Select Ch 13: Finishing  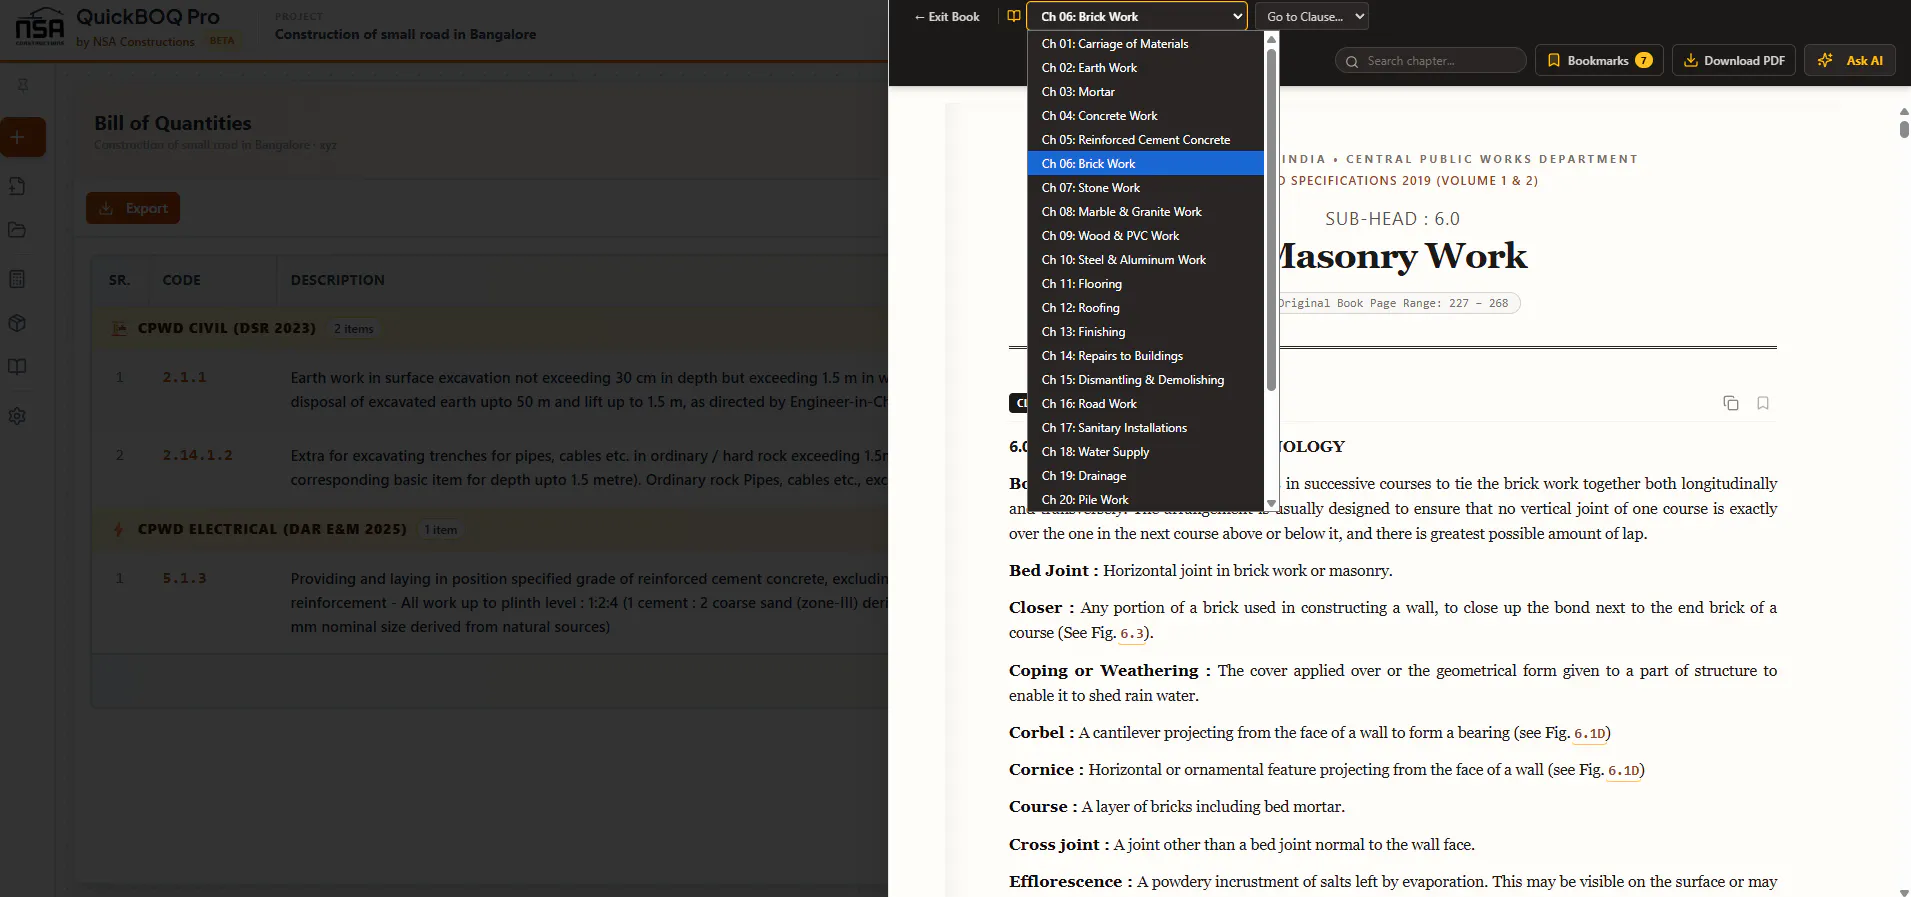pyautogui.click(x=1146, y=332)
